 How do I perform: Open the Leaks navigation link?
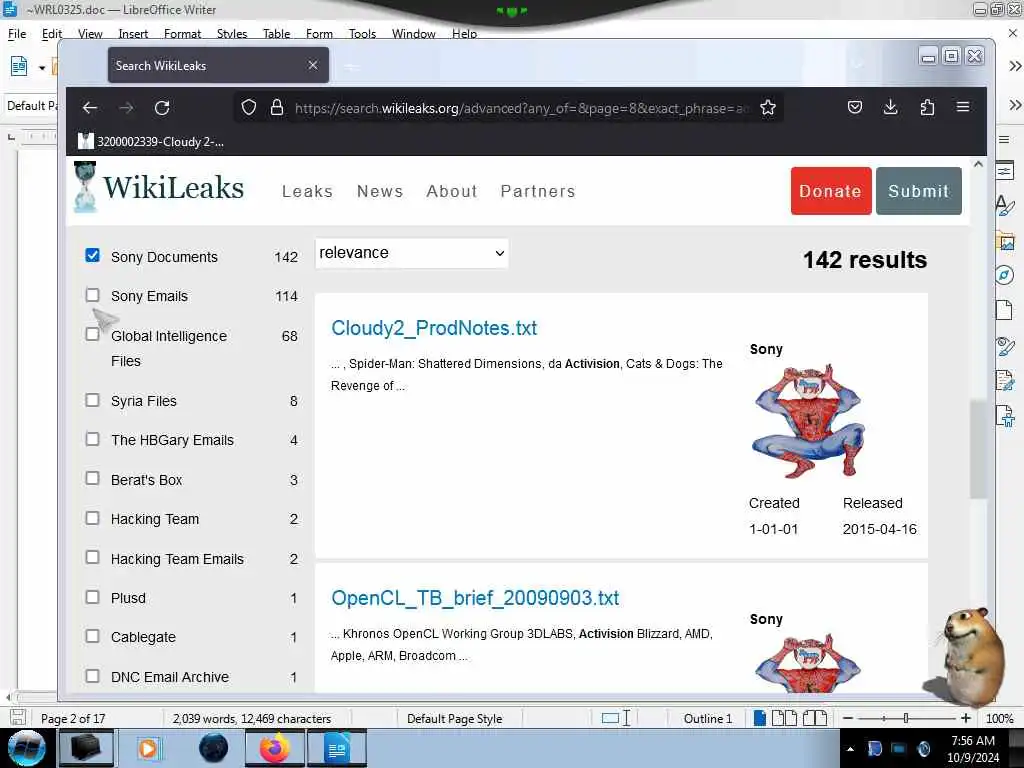pos(307,191)
